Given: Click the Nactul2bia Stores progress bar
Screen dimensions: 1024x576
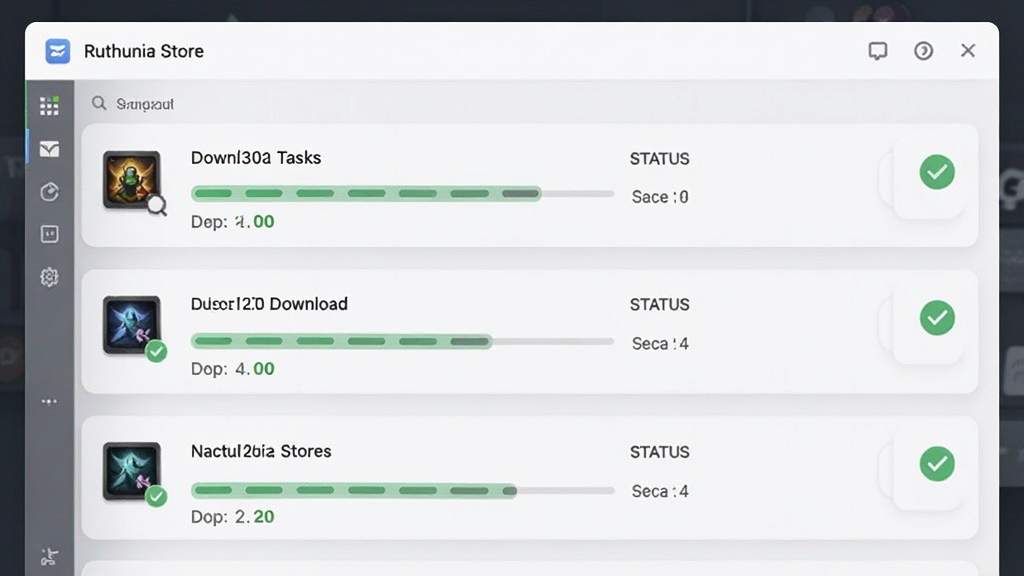Looking at the screenshot, I should [x=402, y=490].
